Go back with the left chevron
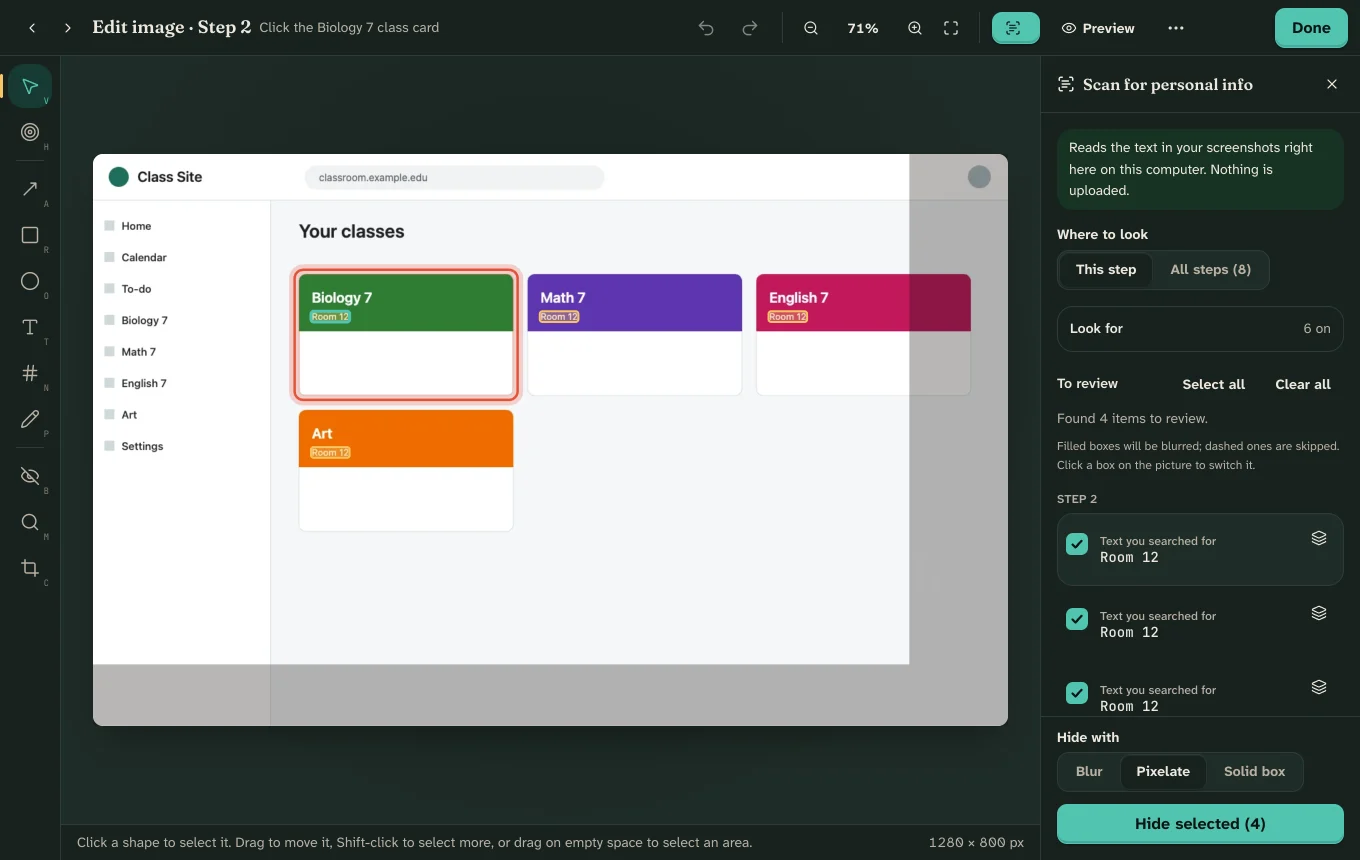Screen dimensions: 1360x860 pyautogui.click(x=32, y=28)
